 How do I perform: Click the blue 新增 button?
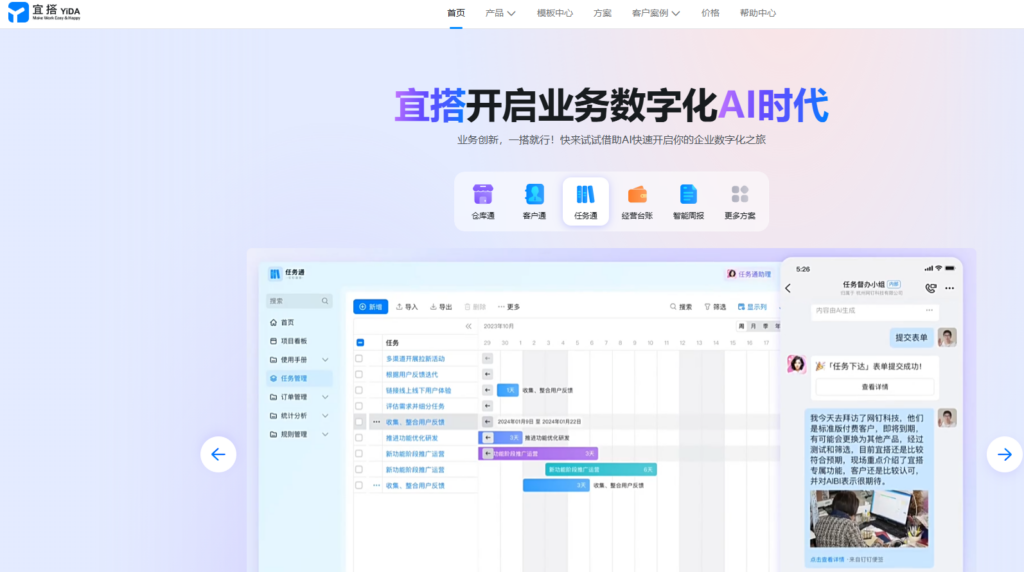[370, 307]
